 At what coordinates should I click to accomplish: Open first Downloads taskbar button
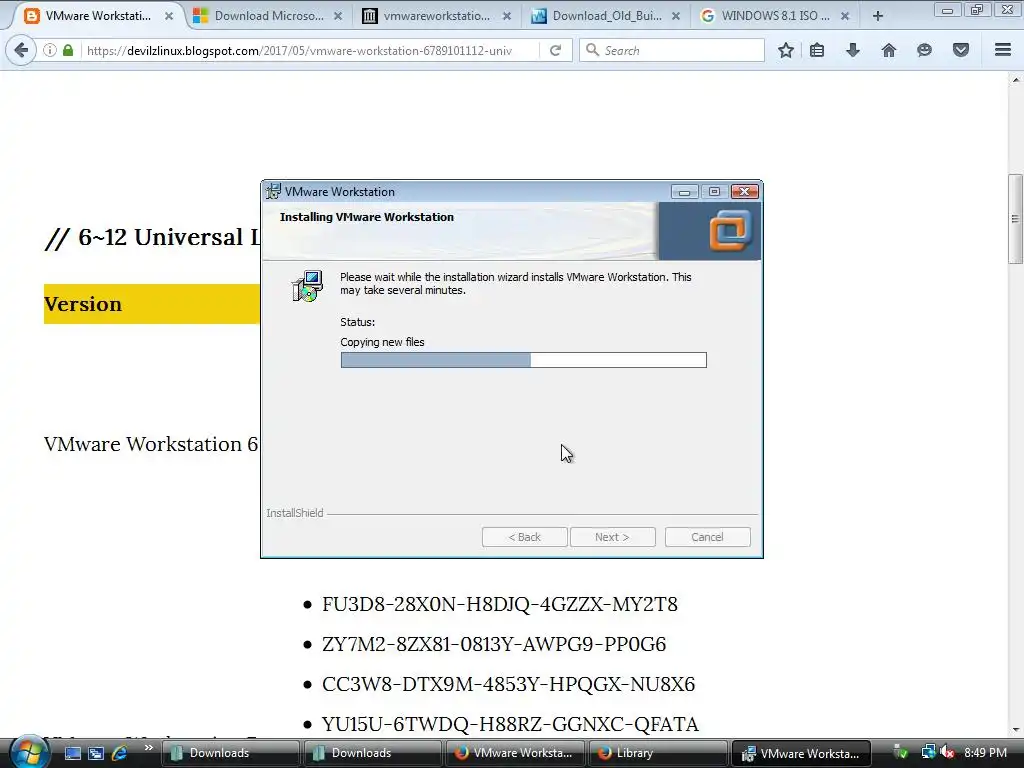click(x=231, y=753)
